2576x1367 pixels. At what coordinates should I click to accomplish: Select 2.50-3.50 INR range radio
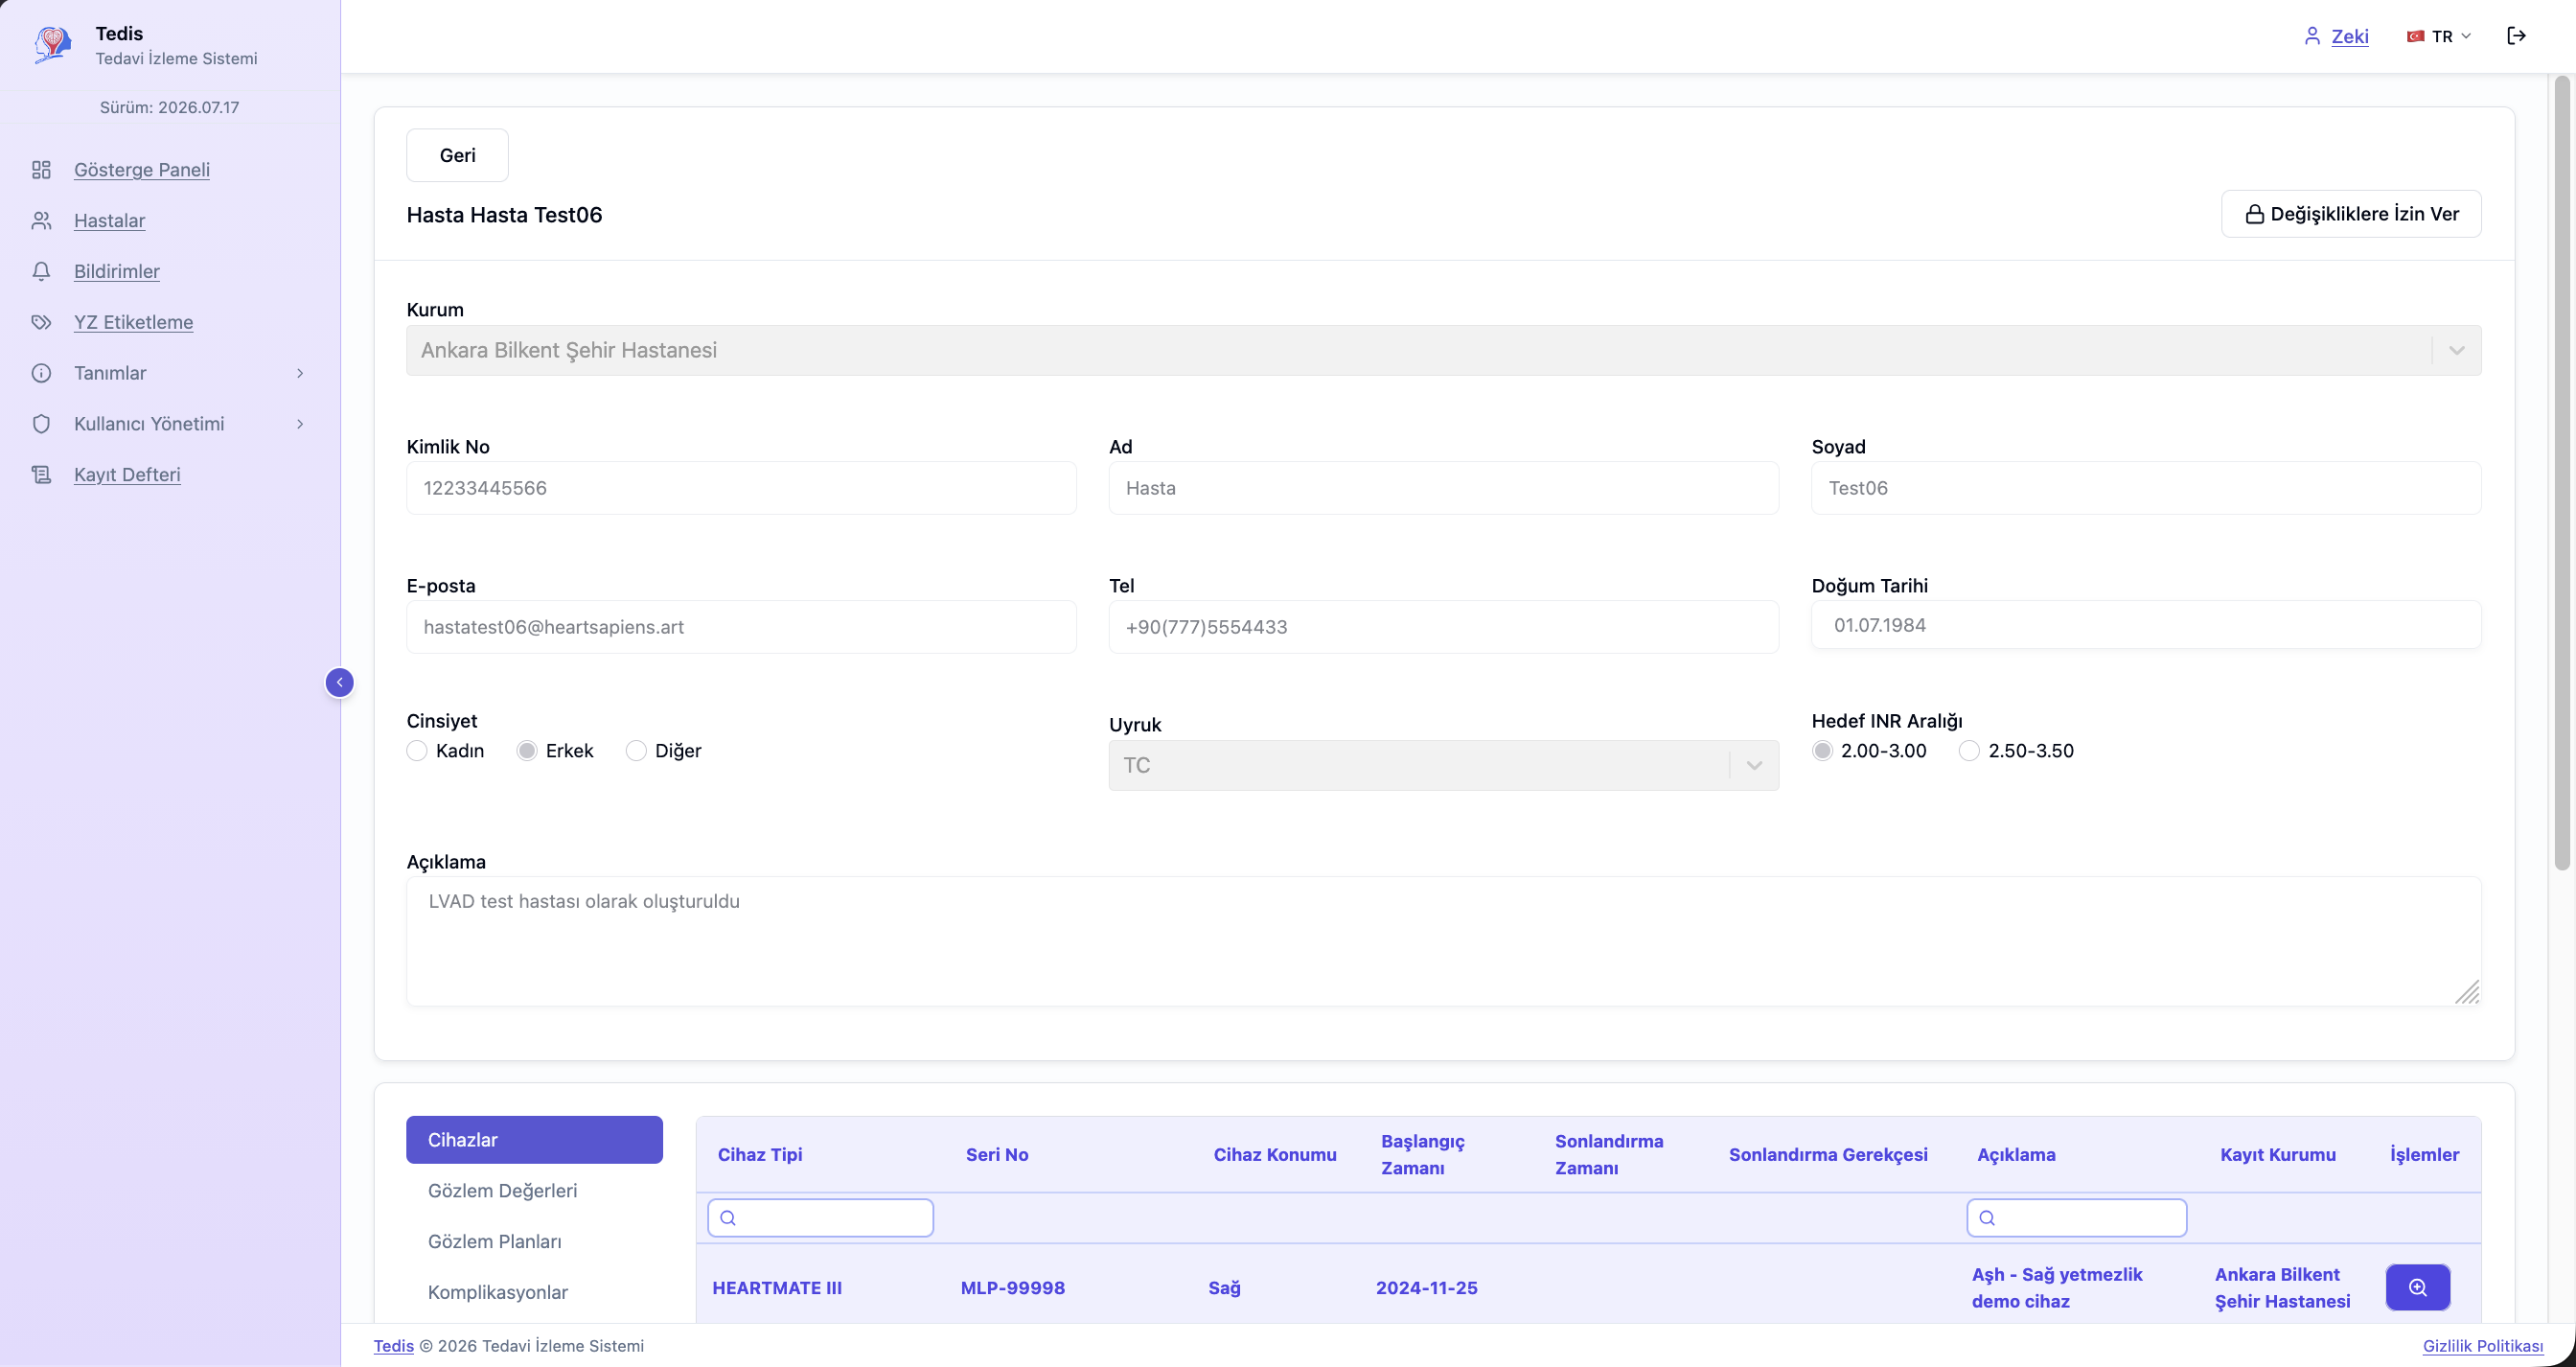[x=1969, y=751]
